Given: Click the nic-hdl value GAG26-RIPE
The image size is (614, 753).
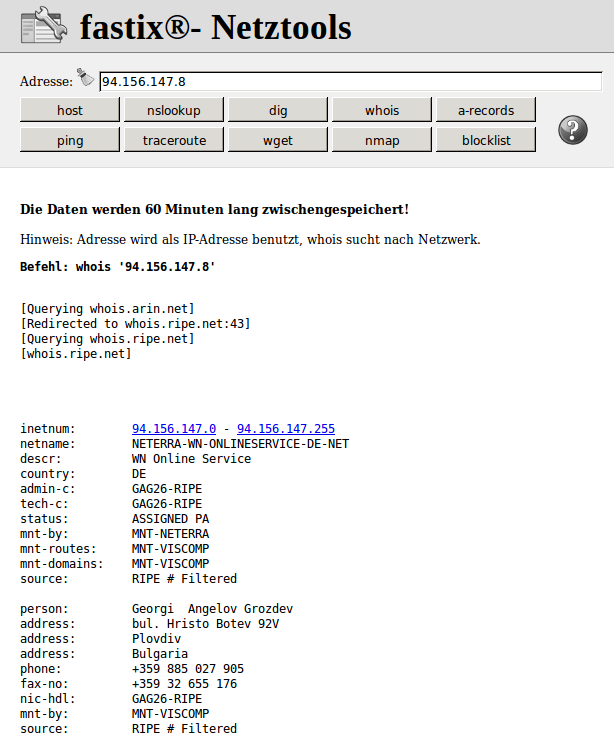Looking at the screenshot, I should [167, 699].
